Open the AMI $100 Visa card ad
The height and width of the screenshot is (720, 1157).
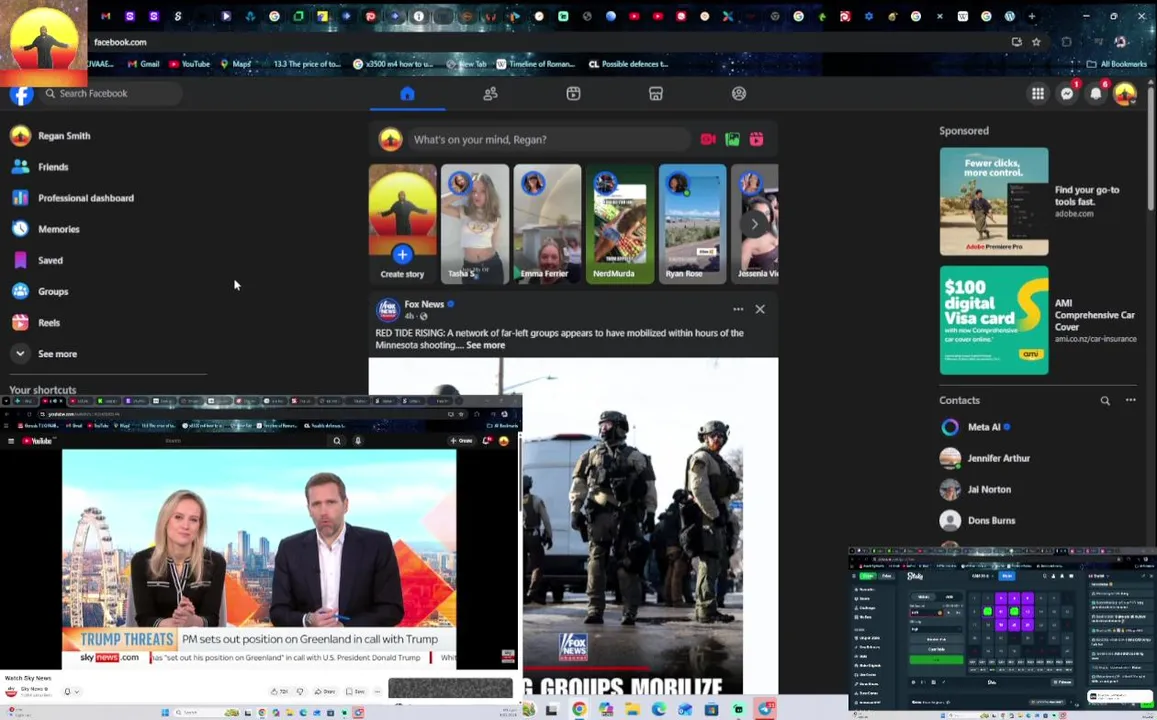pyautogui.click(x=993, y=320)
